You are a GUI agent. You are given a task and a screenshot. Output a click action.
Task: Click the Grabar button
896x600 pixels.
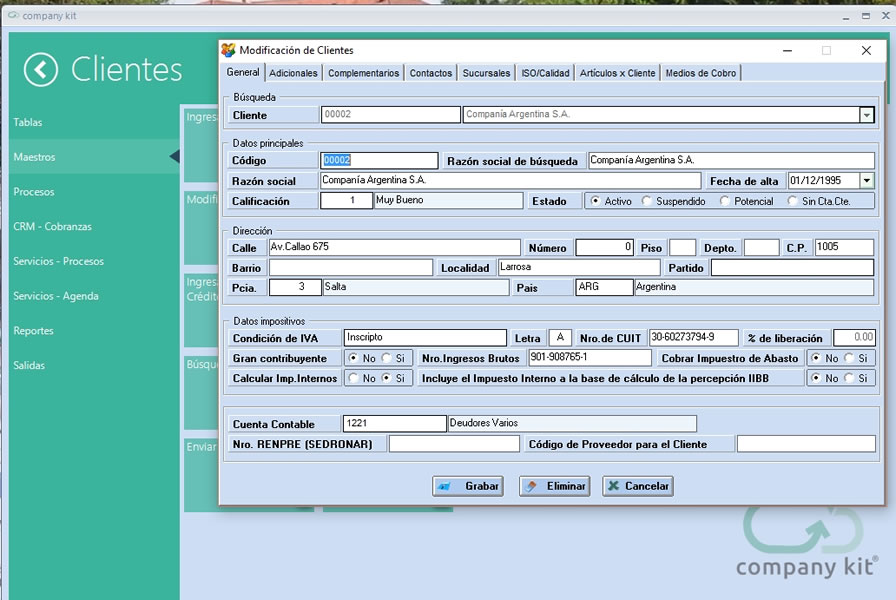pyautogui.click(x=468, y=486)
